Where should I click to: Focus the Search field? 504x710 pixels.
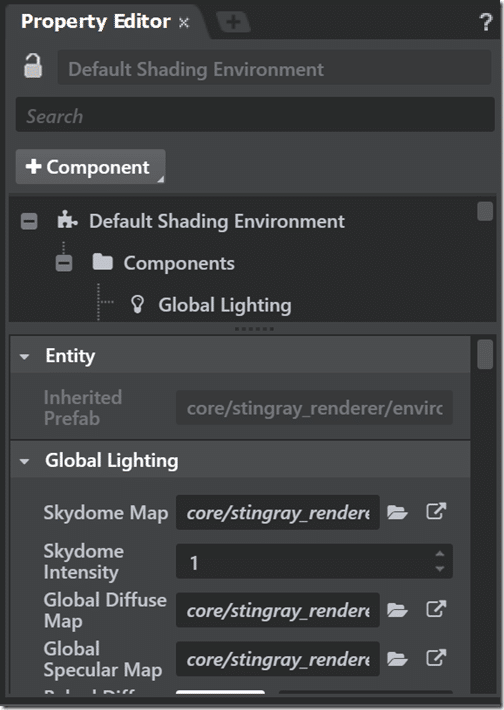coord(255,115)
